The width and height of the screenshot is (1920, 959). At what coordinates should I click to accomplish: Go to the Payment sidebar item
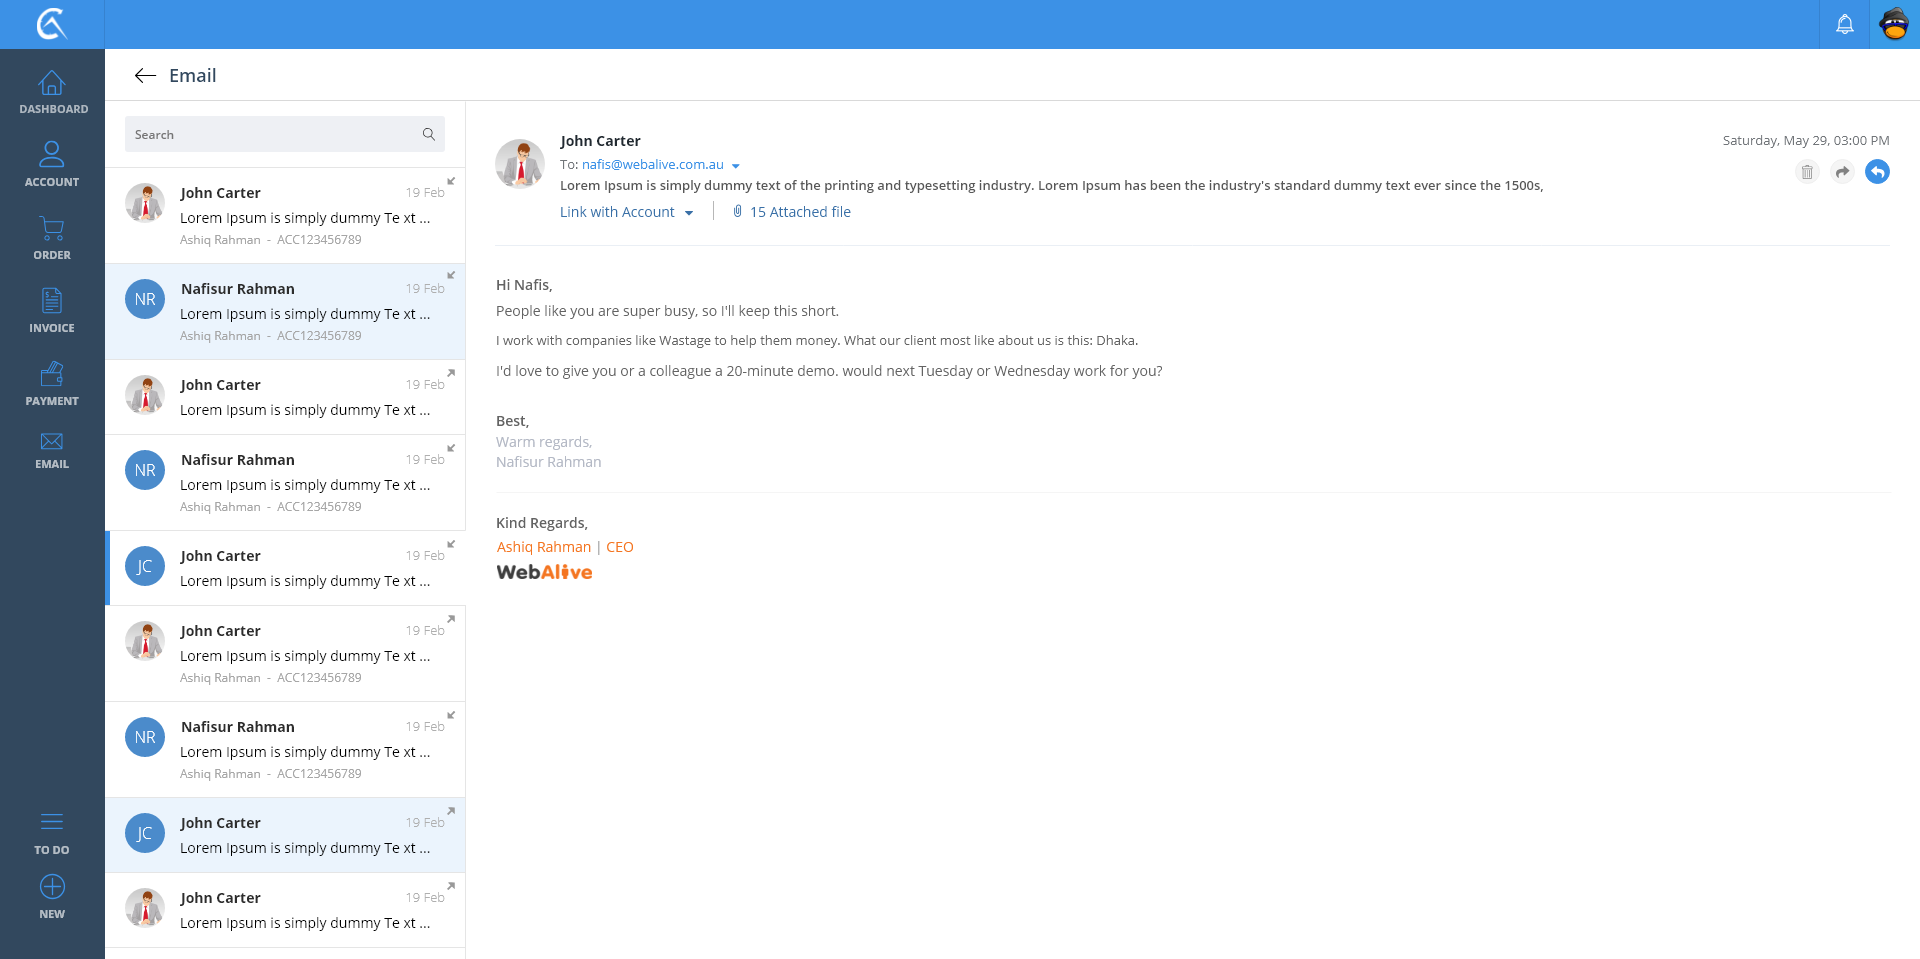(x=52, y=384)
